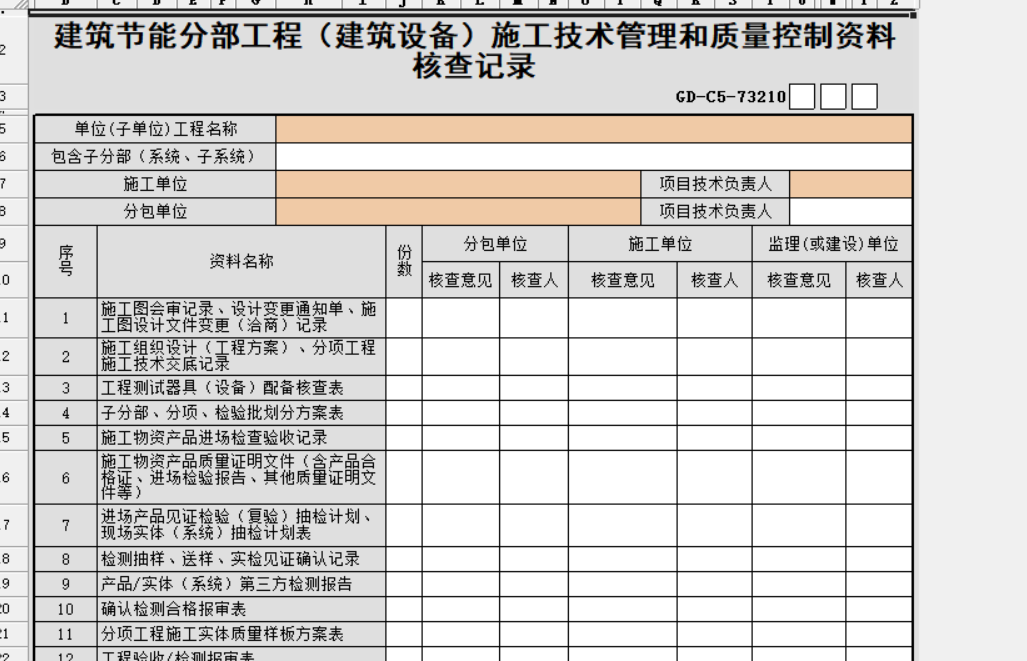Select the '分包单位' label cell in the header block
The height and width of the screenshot is (661, 1027).
155,212
